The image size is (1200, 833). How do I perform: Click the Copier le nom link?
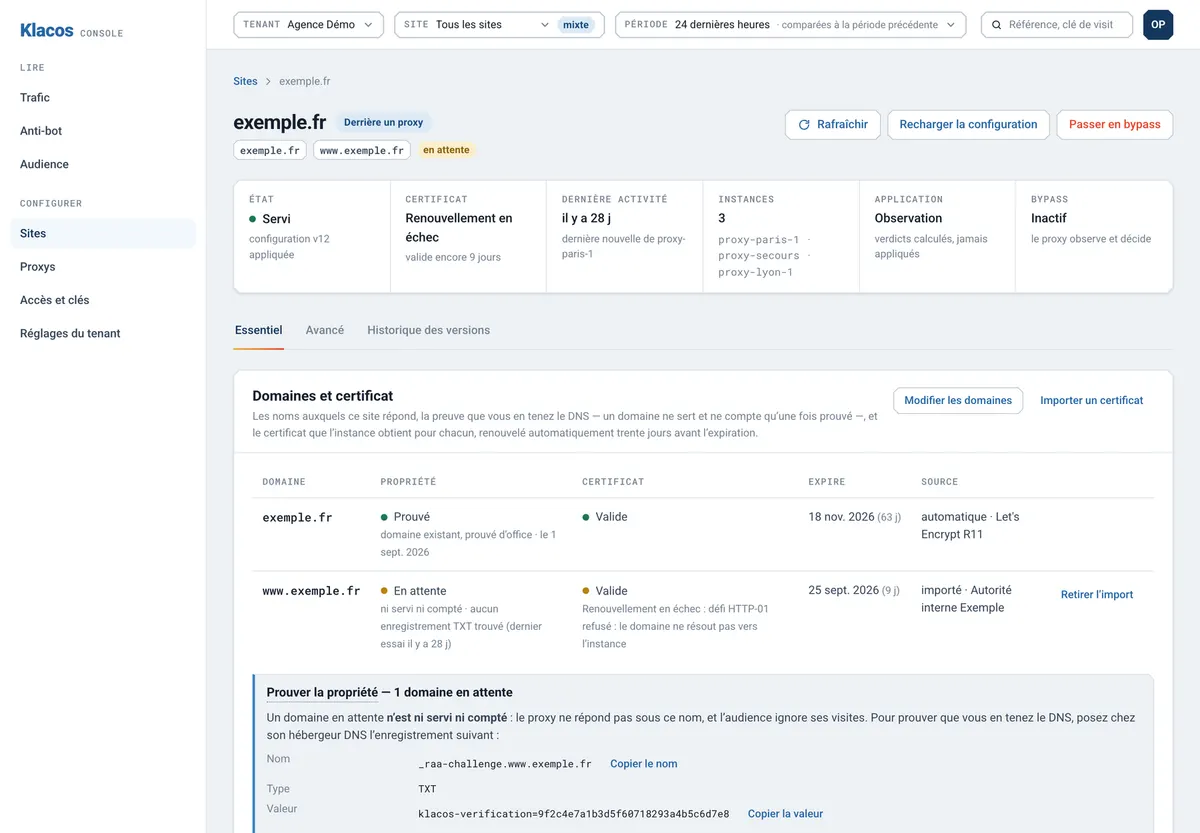(x=644, y=764)
